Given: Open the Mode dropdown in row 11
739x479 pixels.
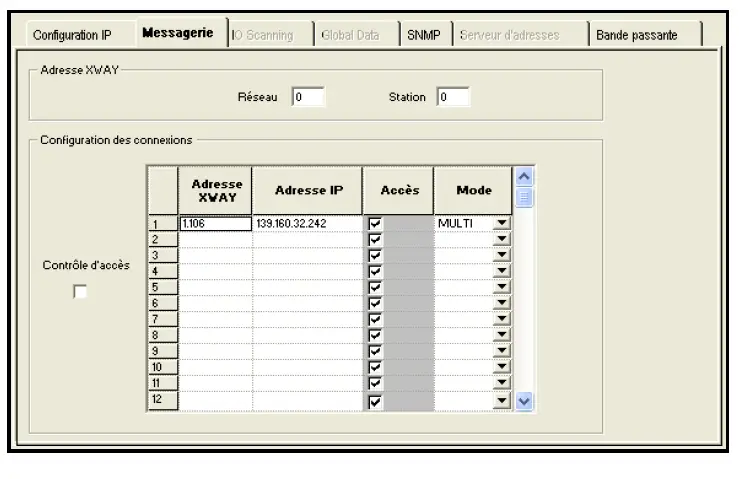Looking at the screenshot, I should tap(502, 382).
